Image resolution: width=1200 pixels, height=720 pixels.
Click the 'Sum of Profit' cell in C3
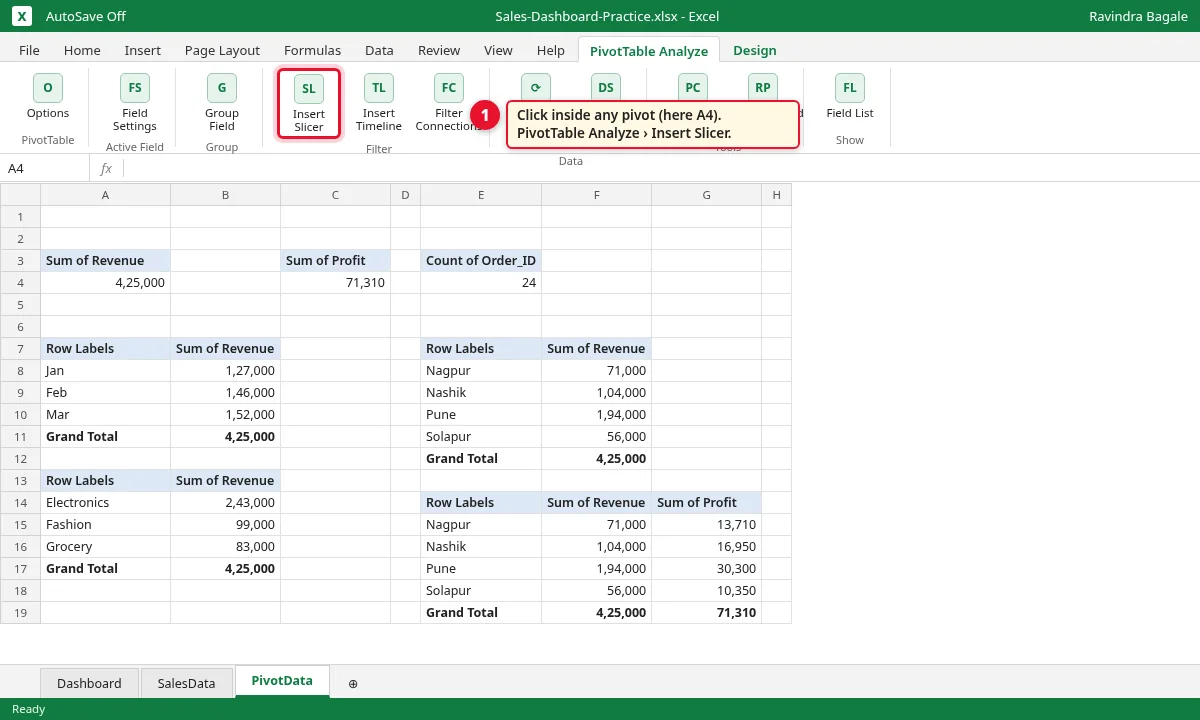click(x=336, y=261)
